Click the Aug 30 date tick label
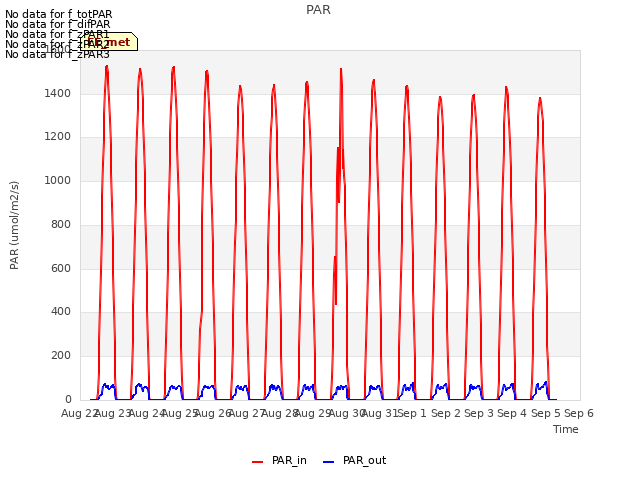Viewport: 640px width, 480px height. (x=347, y=413)
